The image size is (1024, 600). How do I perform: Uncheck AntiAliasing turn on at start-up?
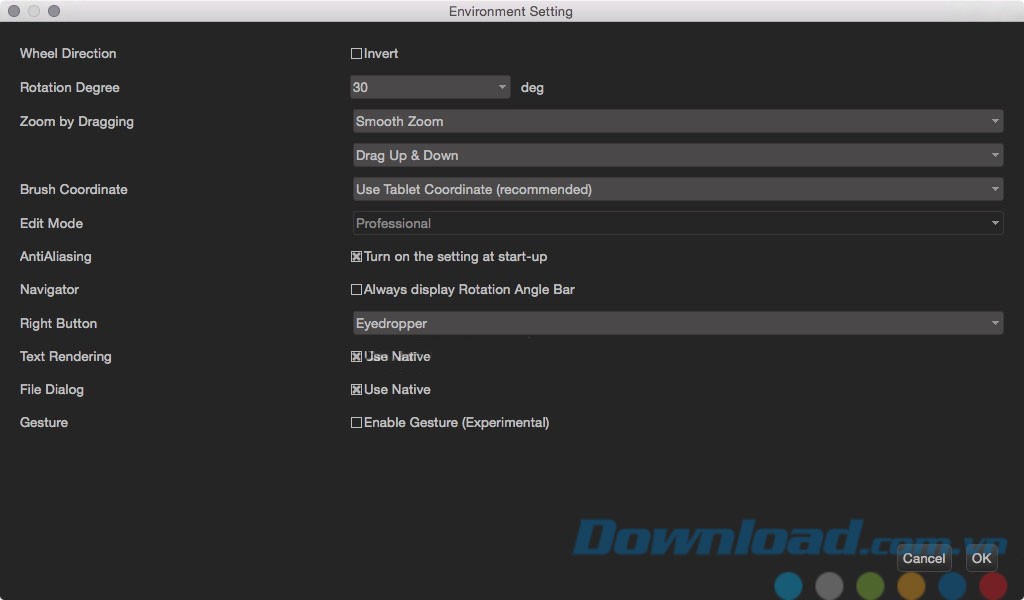click(357, 257)
